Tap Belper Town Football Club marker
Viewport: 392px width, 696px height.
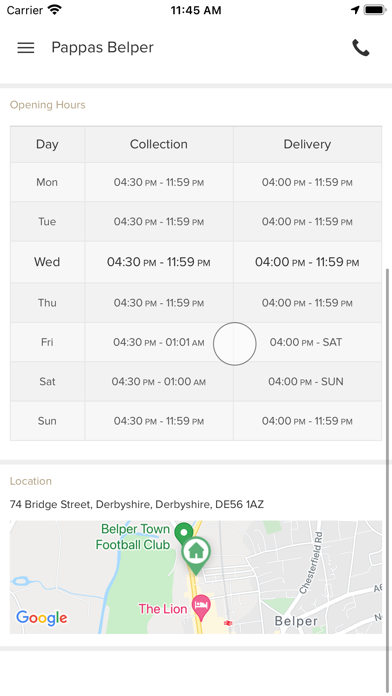click(183, 533)
